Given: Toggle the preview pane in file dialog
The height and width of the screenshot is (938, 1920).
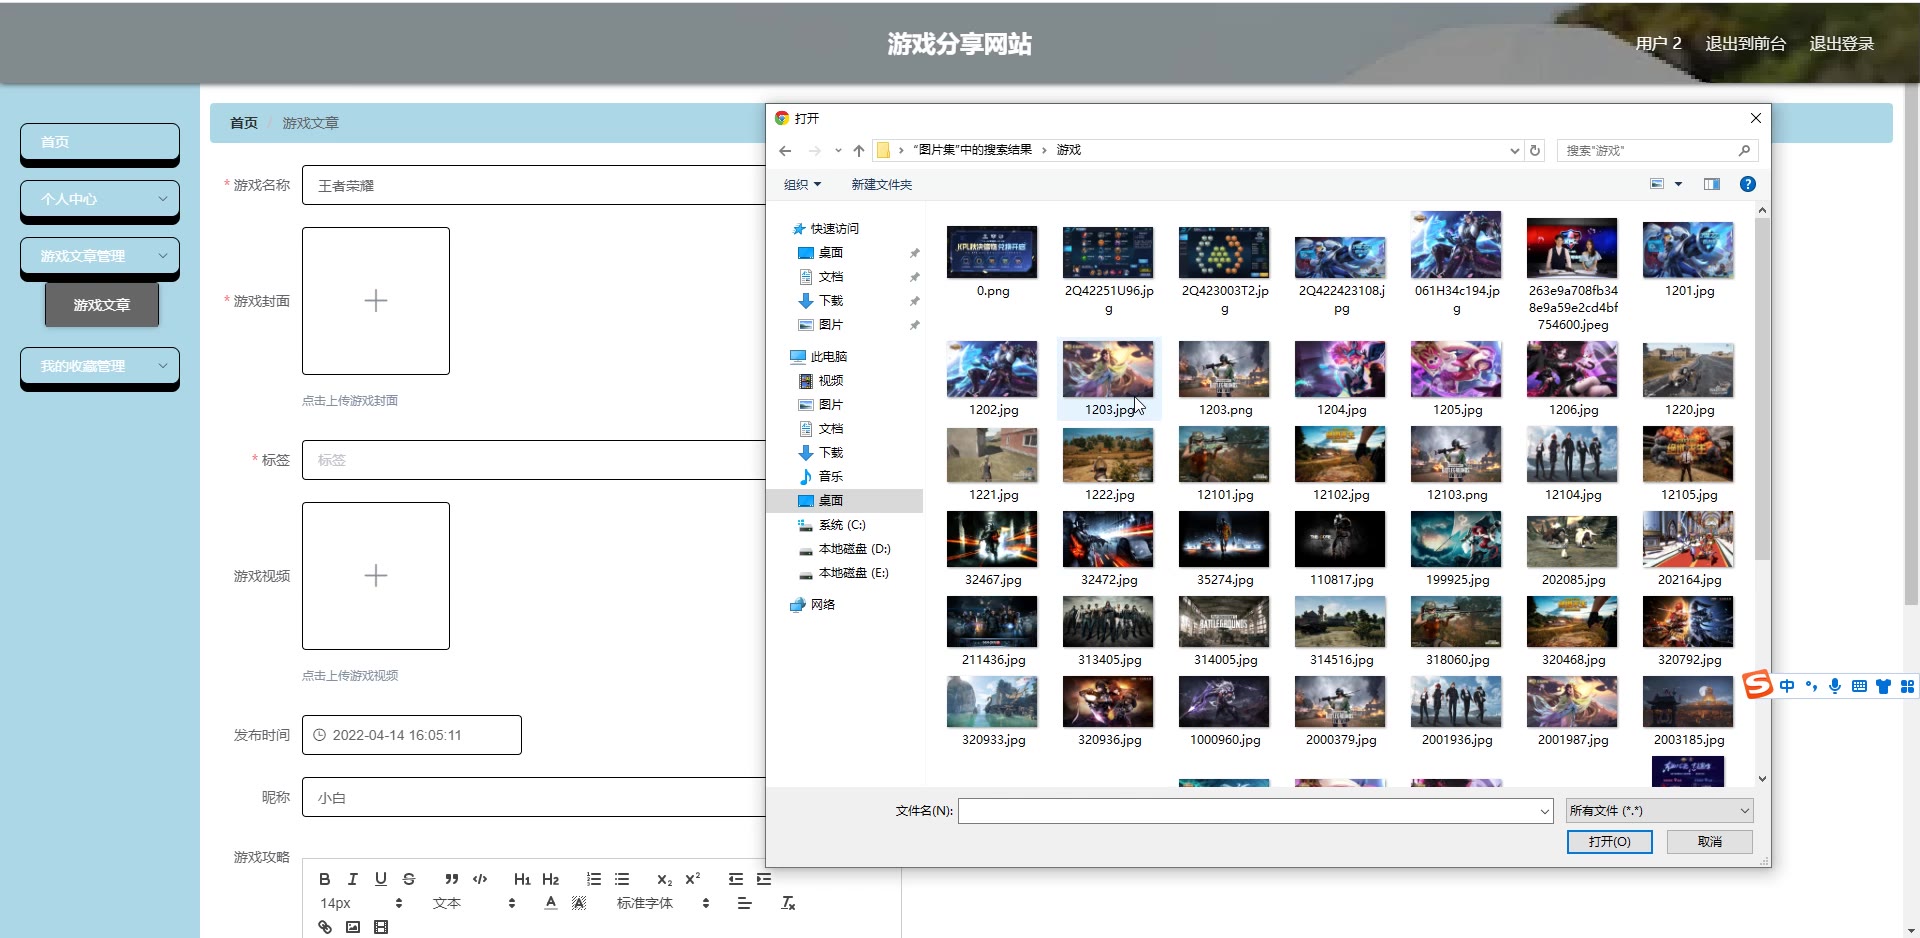Looking at the screenshot, I should pyautogui.click(x=1711, y=184).
